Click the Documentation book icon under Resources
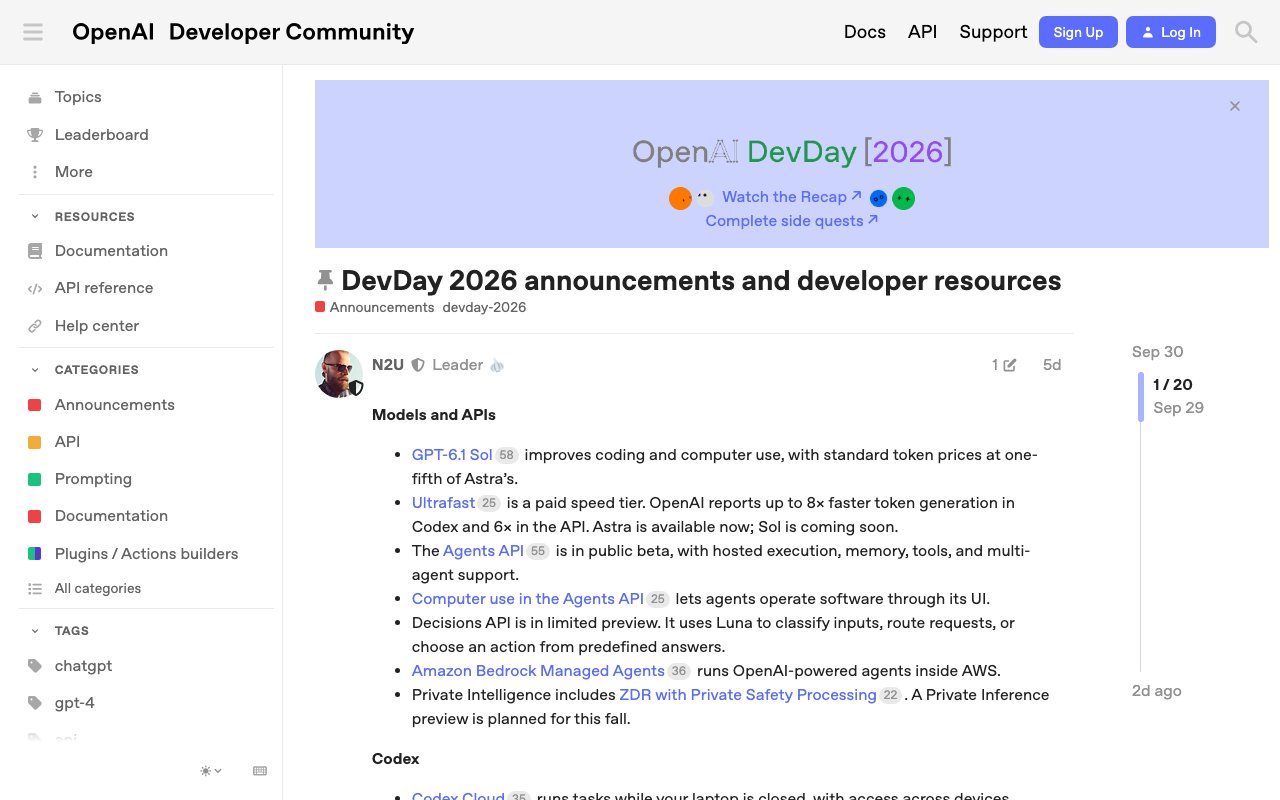Screen dimensions: 1280x800 (35, 251)
